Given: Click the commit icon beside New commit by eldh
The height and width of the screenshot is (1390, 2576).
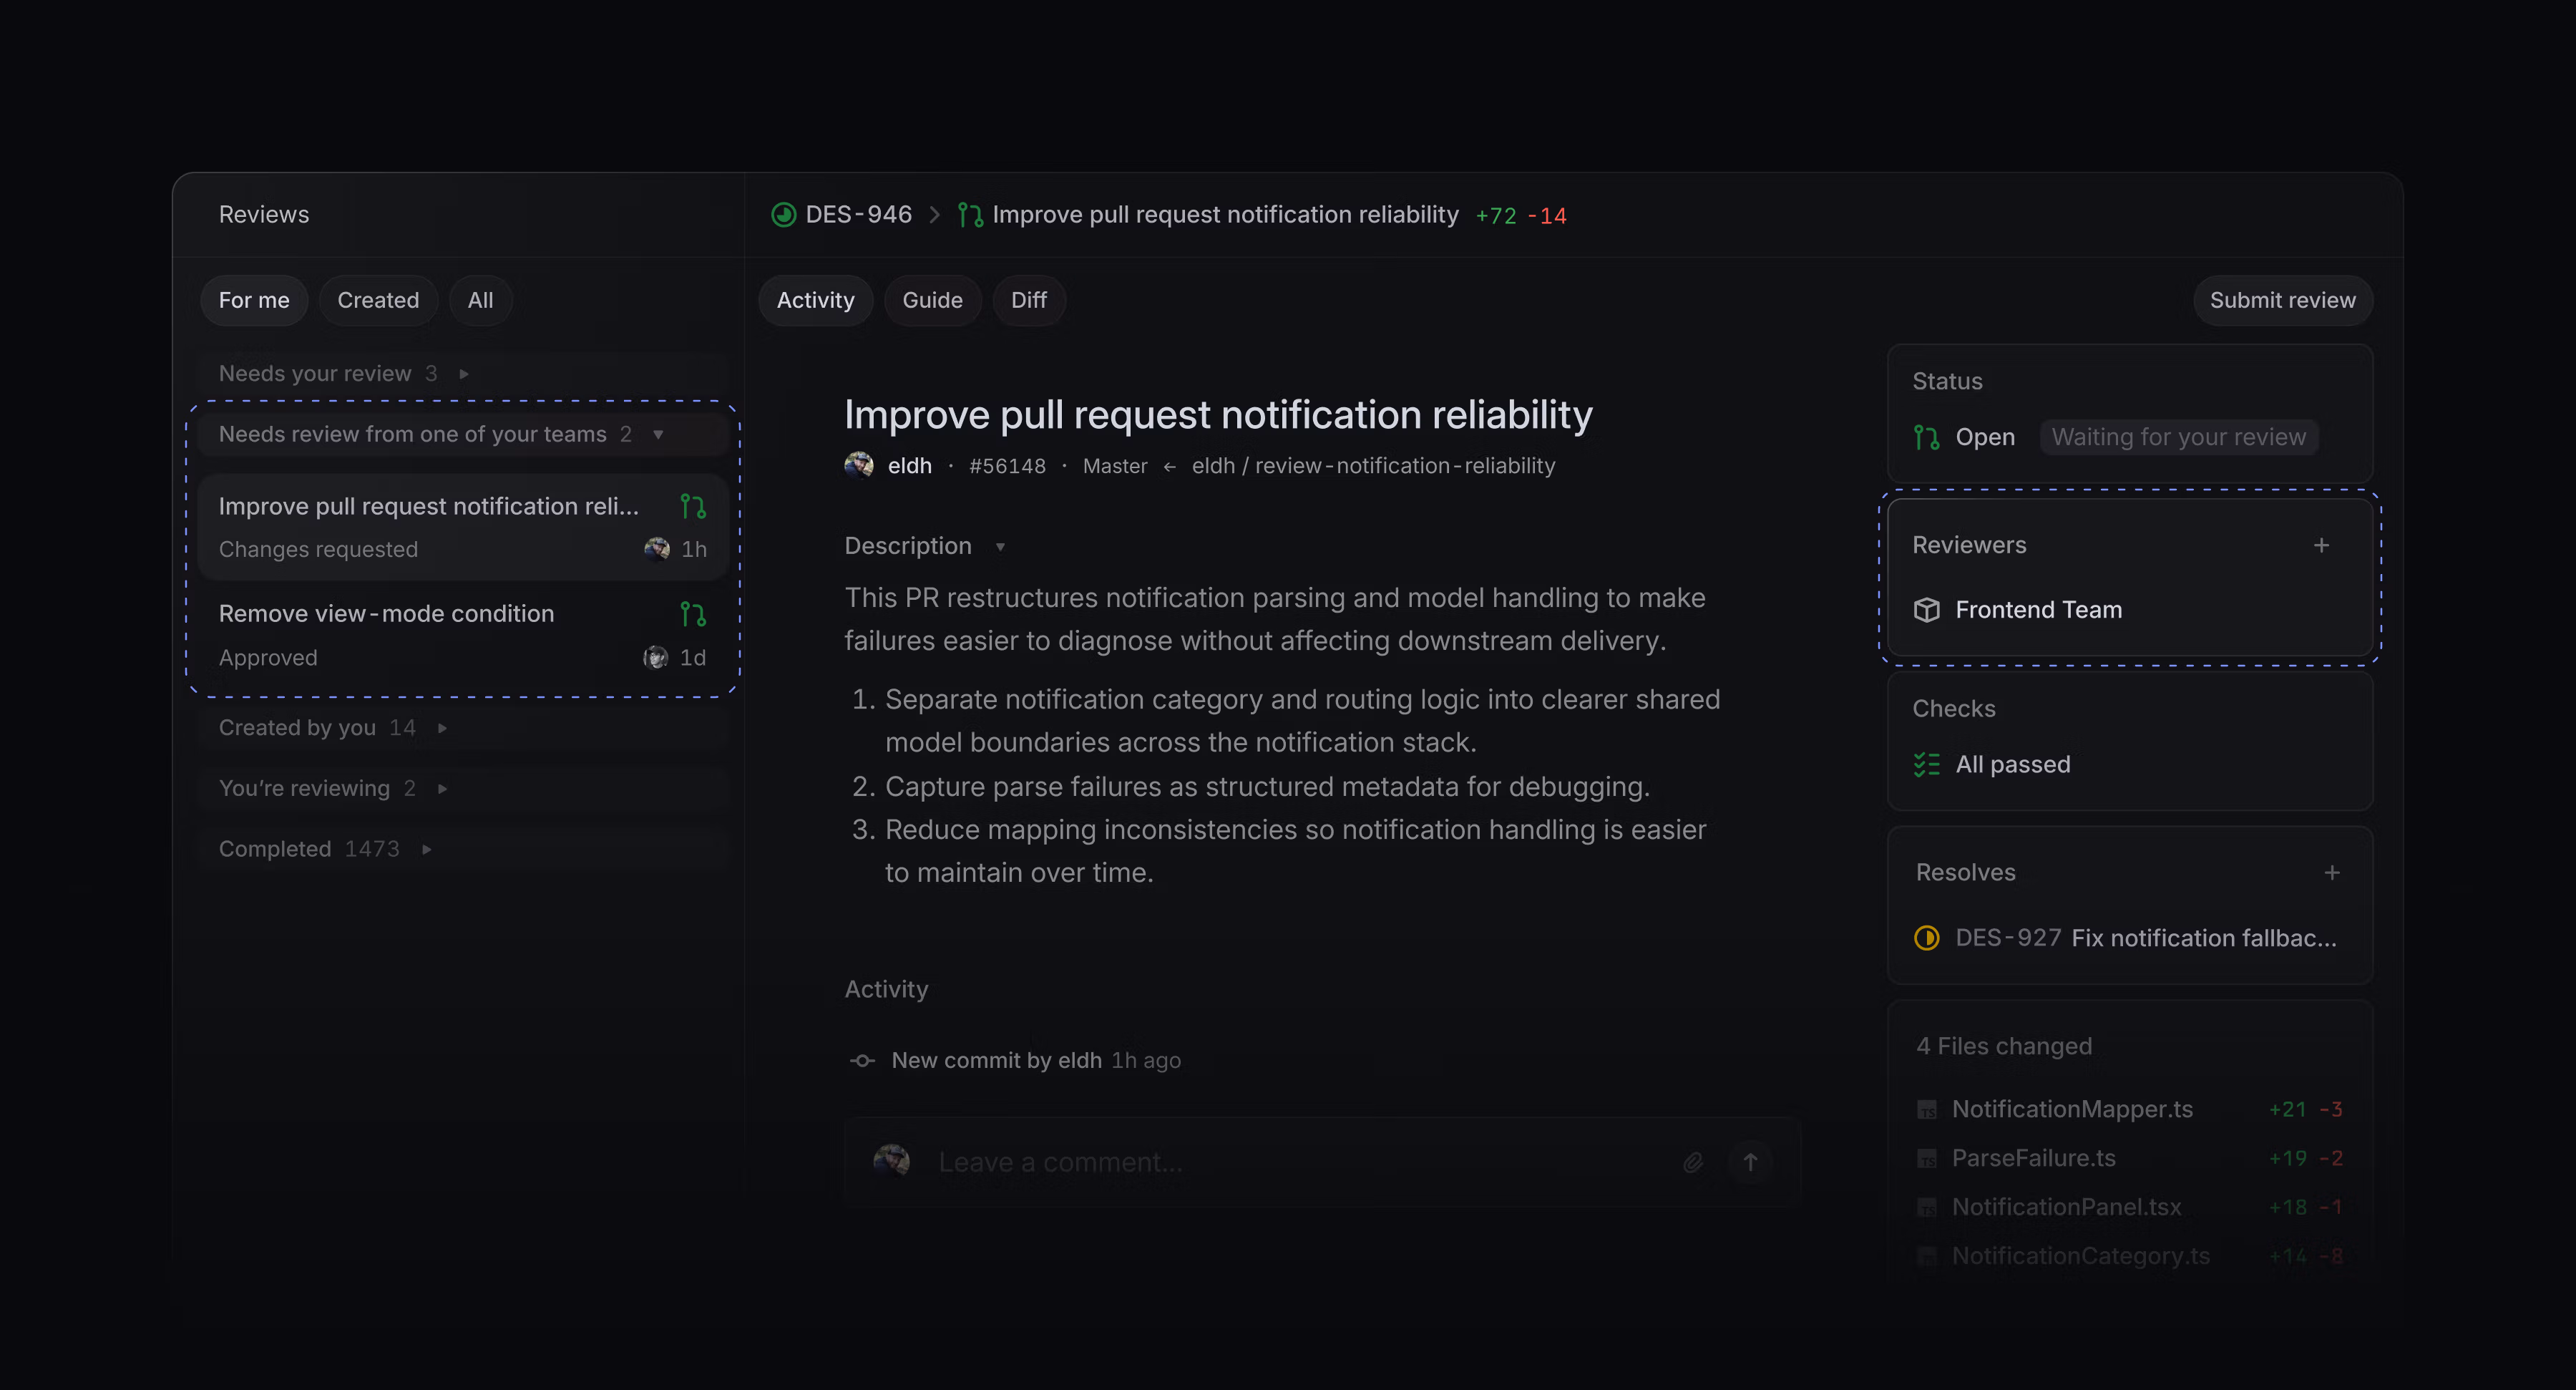Looking at the screenshot, I should coord(862,1060).
